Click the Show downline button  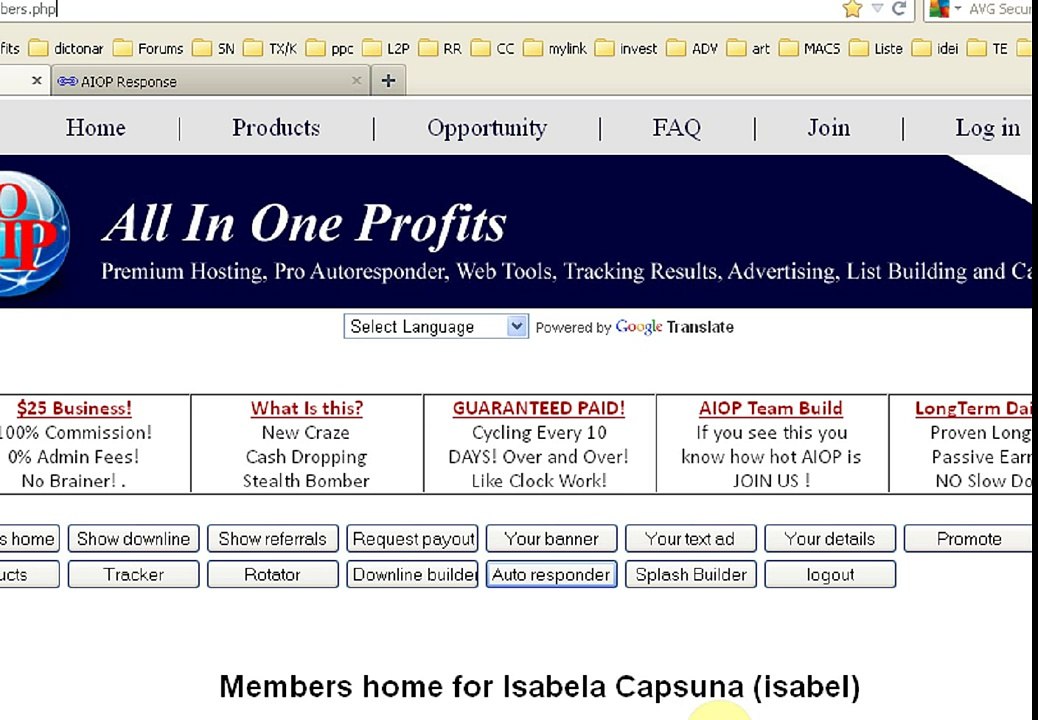tap(133, 539)
